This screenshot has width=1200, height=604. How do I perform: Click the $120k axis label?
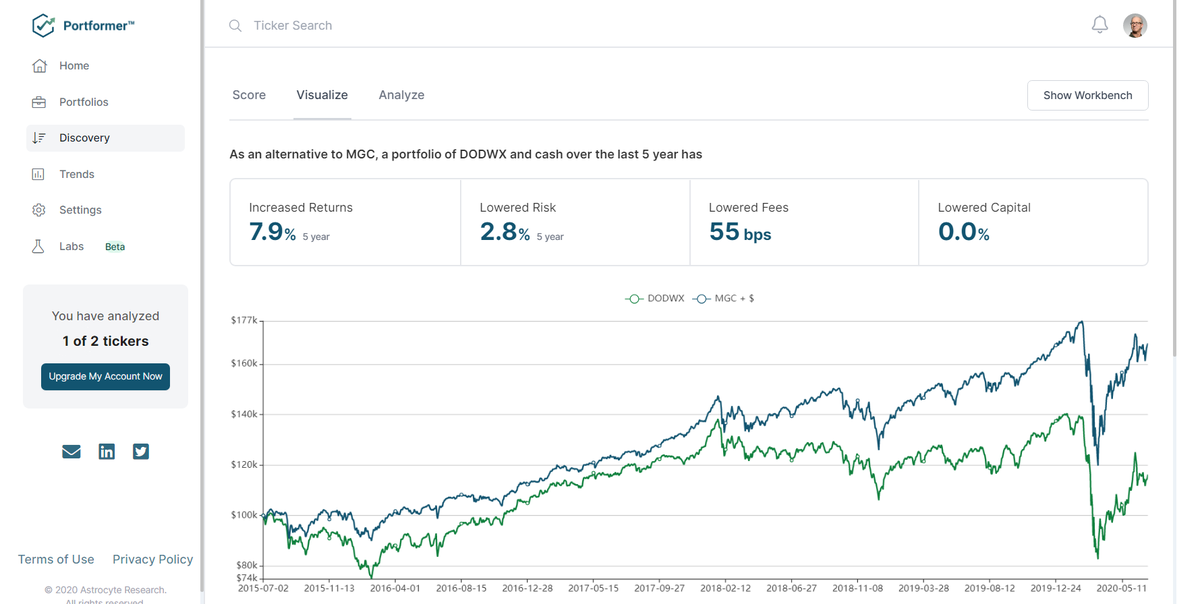point(244,465)
